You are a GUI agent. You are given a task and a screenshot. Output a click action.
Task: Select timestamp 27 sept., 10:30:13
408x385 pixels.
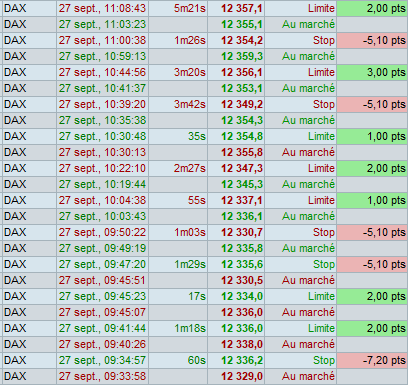(x=102, y=152)
